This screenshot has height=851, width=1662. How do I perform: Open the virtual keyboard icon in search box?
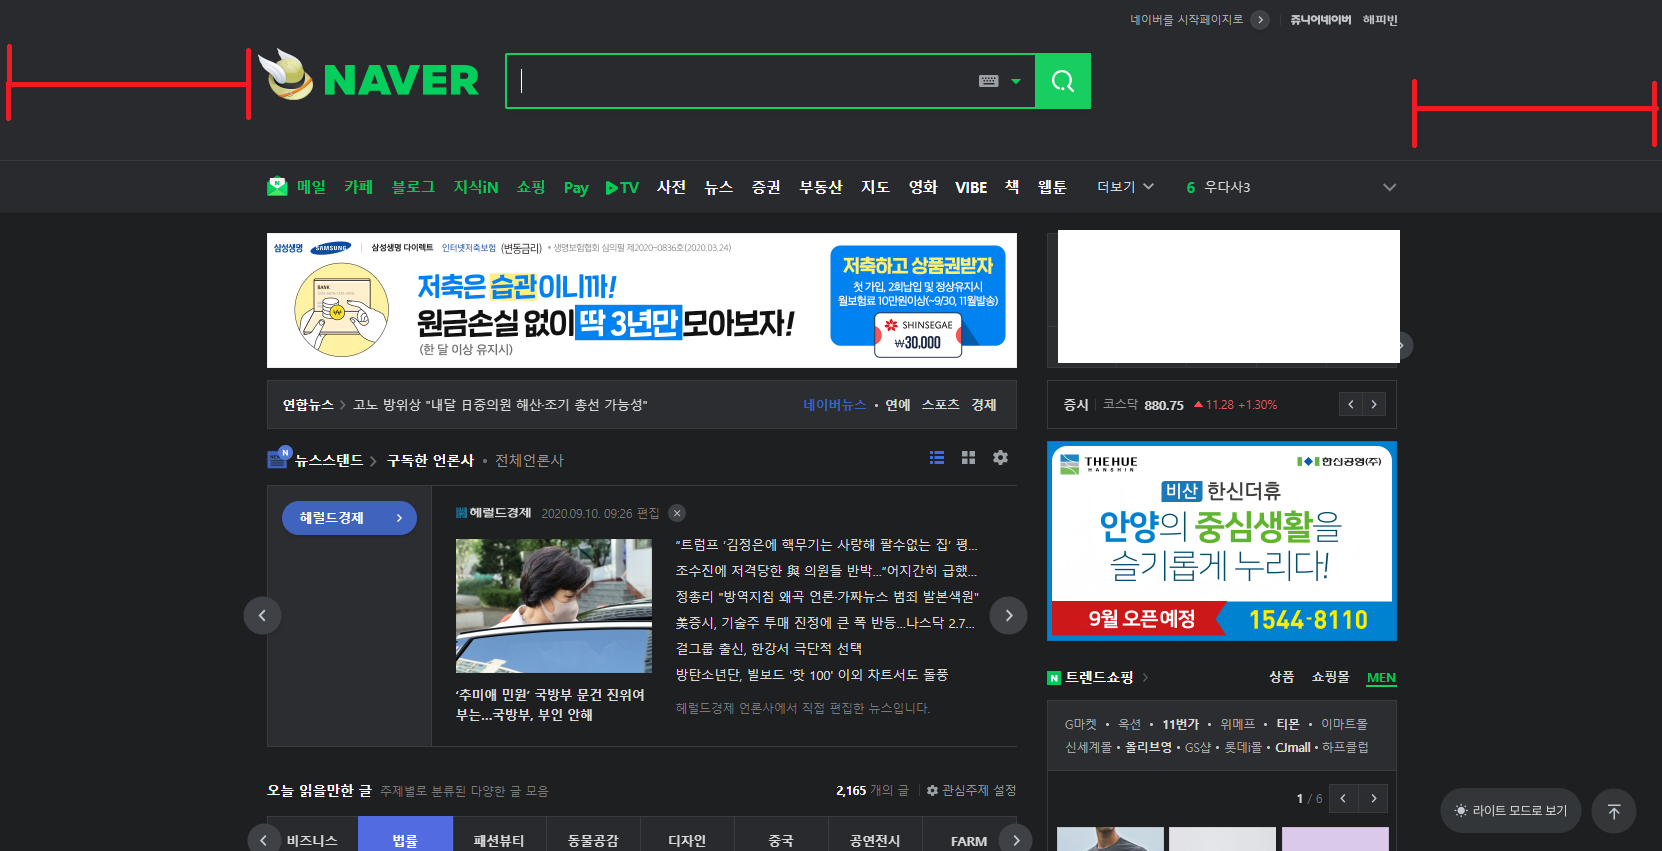(x=988, y=81)
